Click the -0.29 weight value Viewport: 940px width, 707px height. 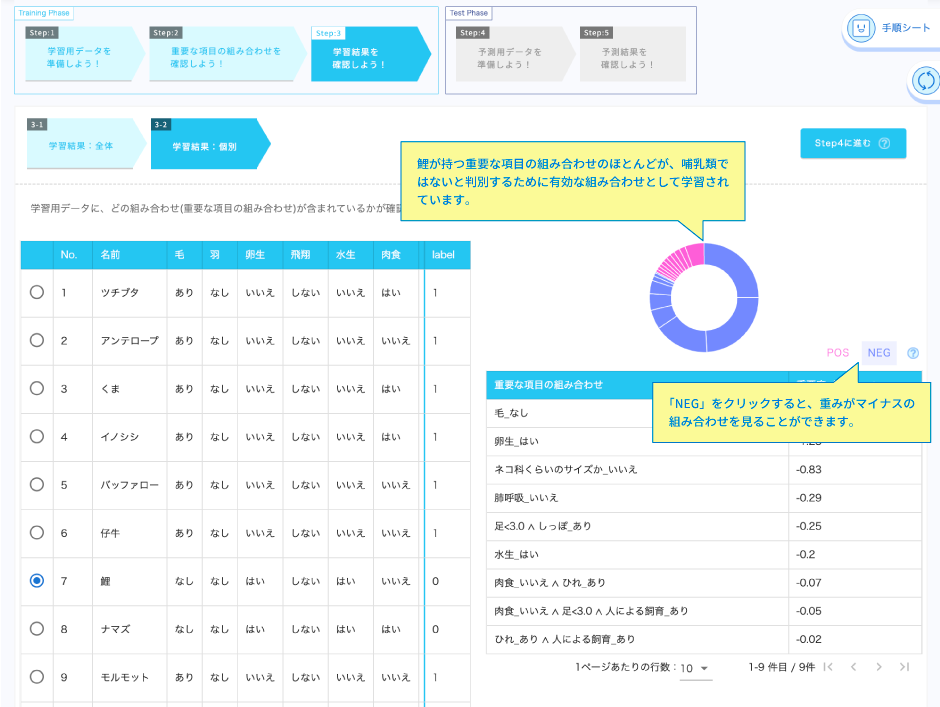click(x=809, y=498)
